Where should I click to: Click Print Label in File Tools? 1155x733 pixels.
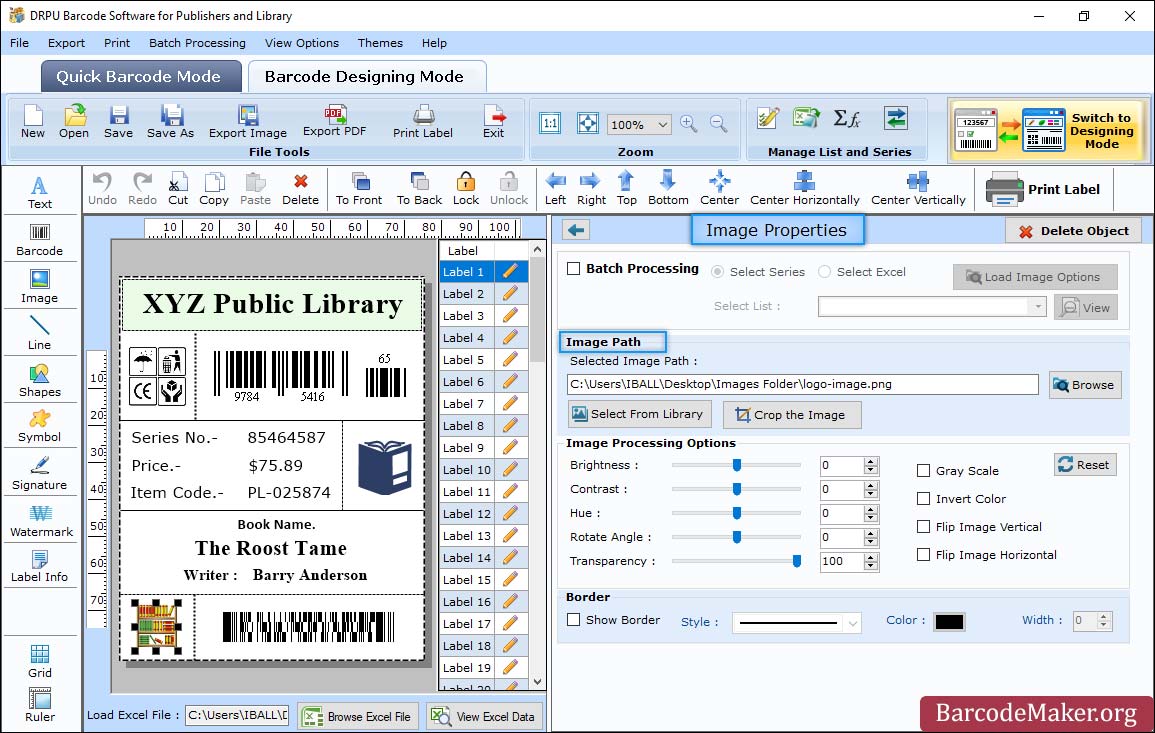[423, 122]
